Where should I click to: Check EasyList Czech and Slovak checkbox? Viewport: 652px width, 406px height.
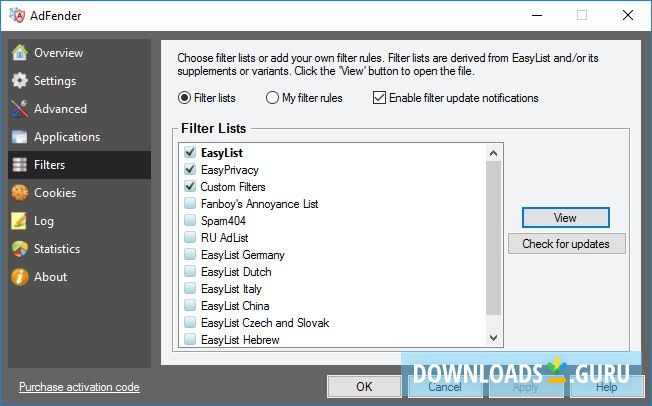pyautogui.click(x=190, y=322)
